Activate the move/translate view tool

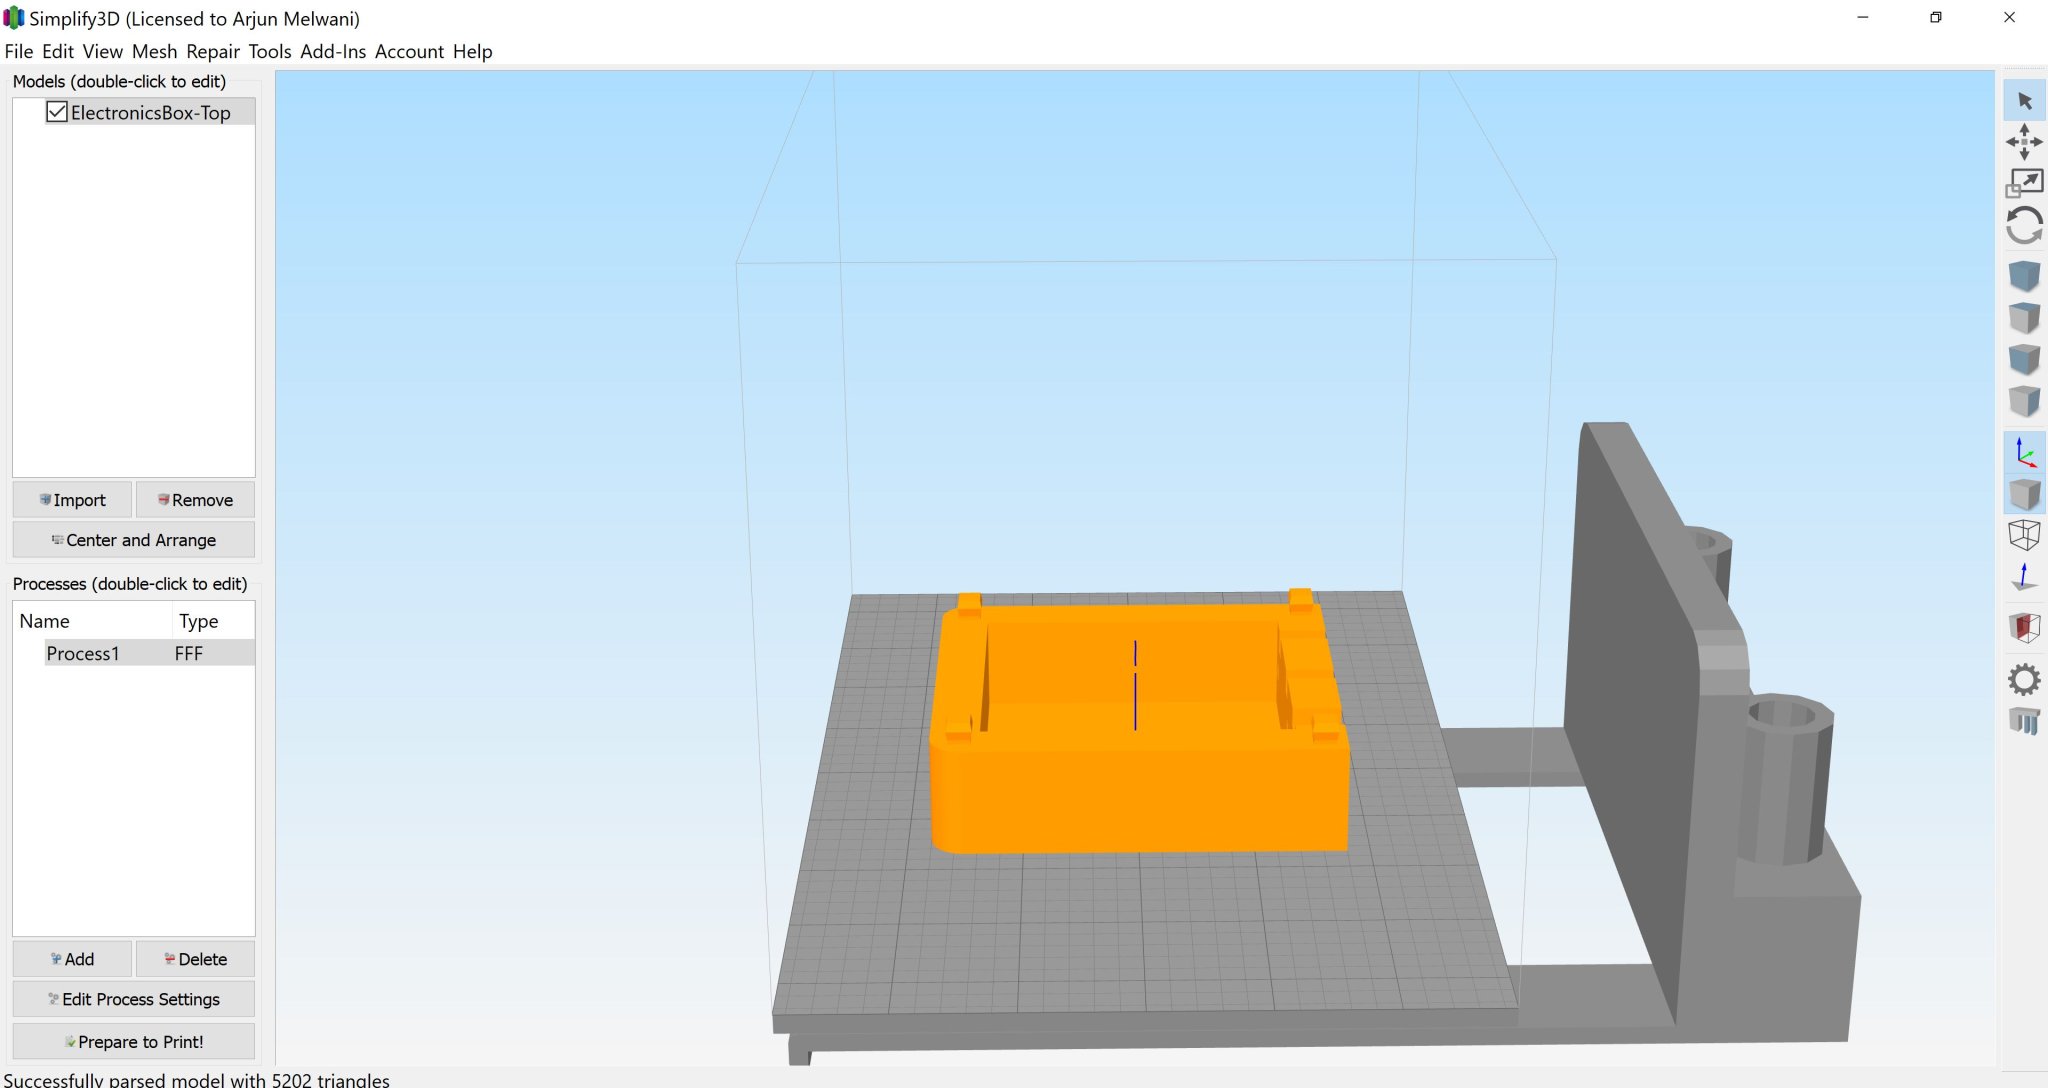click(2024, 142)
